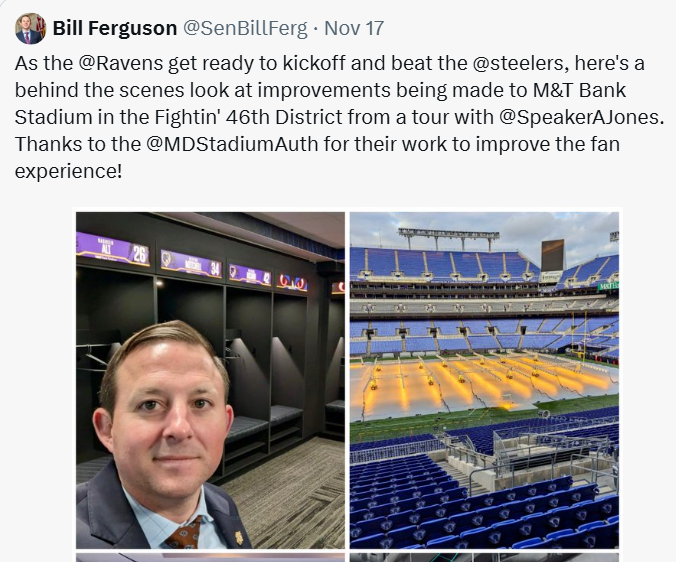This screenshot has height=562, width=676.
Task: Click the Bill Ferguson display name
Action: [x=115, y=28]
